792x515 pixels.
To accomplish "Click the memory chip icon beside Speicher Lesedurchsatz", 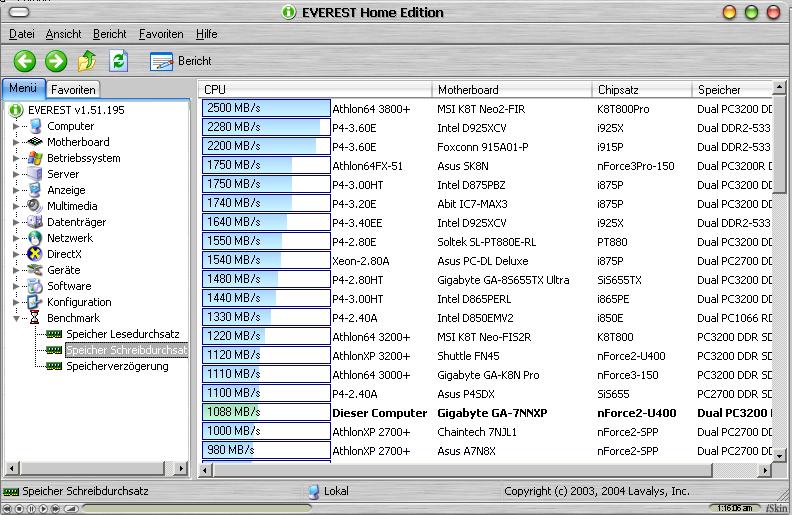I will 54,334.
